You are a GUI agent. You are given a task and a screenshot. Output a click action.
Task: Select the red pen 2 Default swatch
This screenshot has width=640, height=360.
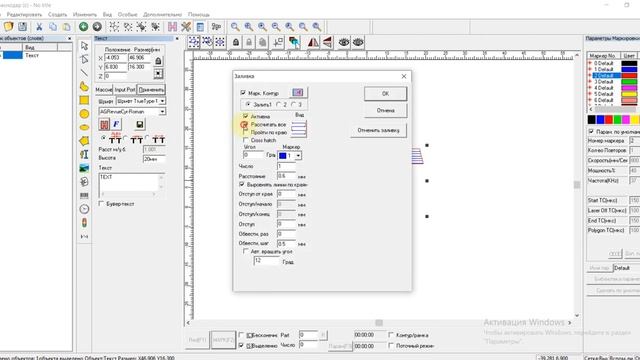click(629, 76)
